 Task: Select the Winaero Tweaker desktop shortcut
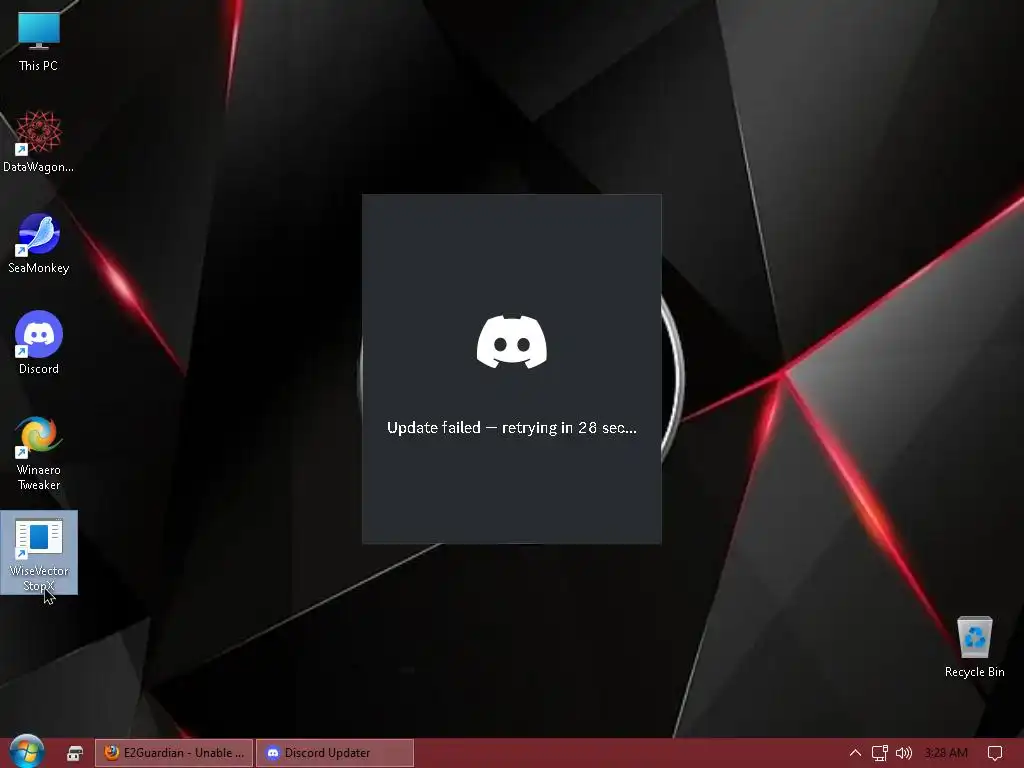tap(39, 453)
